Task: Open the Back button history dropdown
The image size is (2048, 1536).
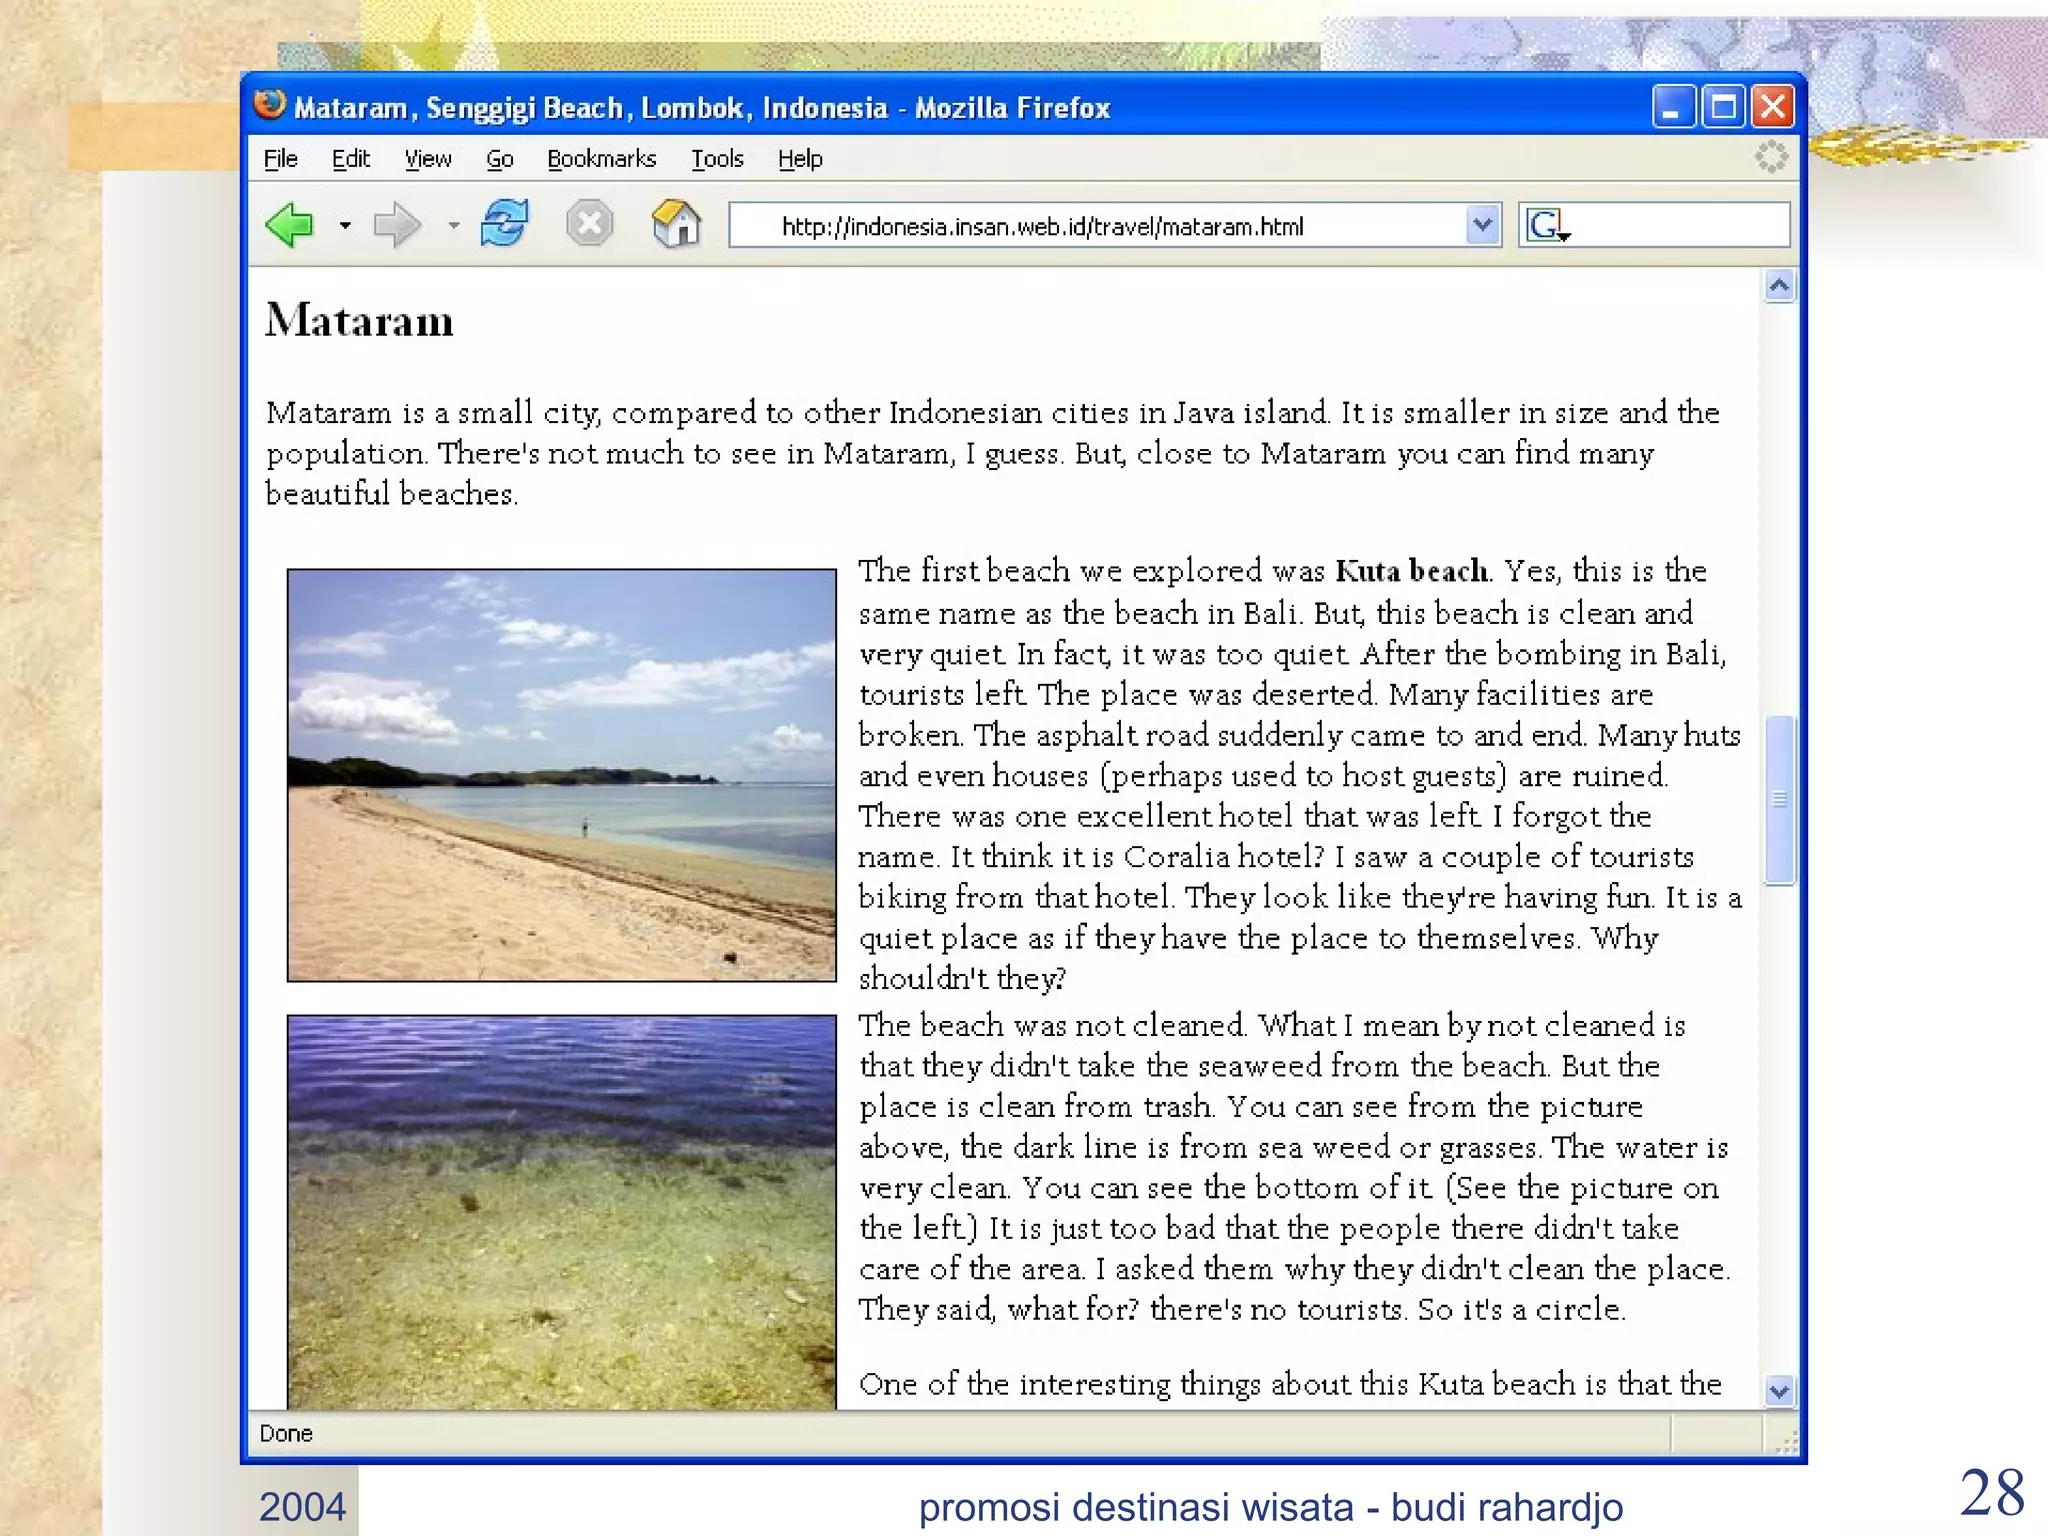Action: pos(345,226)
